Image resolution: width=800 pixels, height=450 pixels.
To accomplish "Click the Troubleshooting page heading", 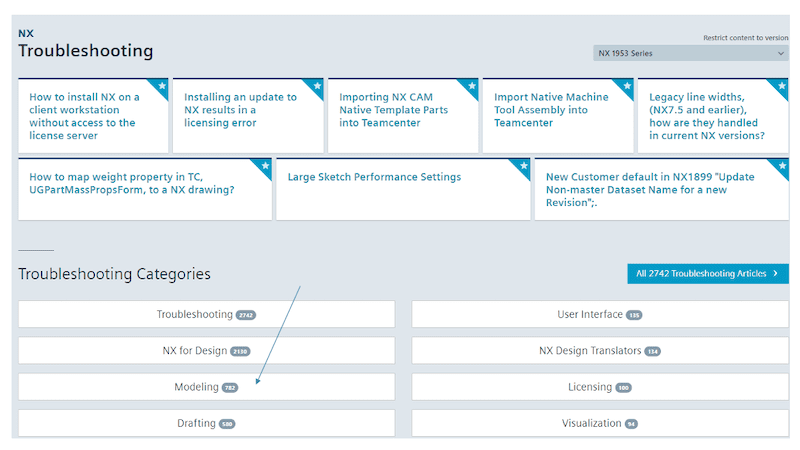I will pos(86,51).
